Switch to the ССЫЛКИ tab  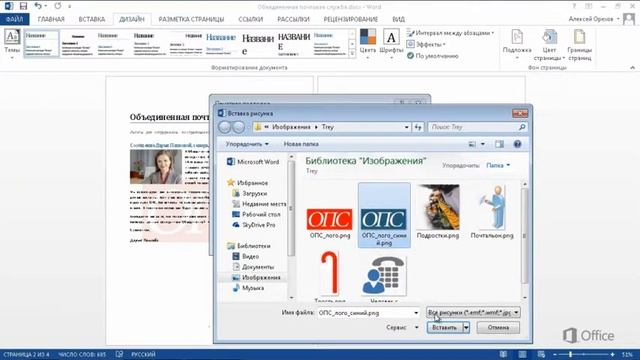click(x=251, y=19)
